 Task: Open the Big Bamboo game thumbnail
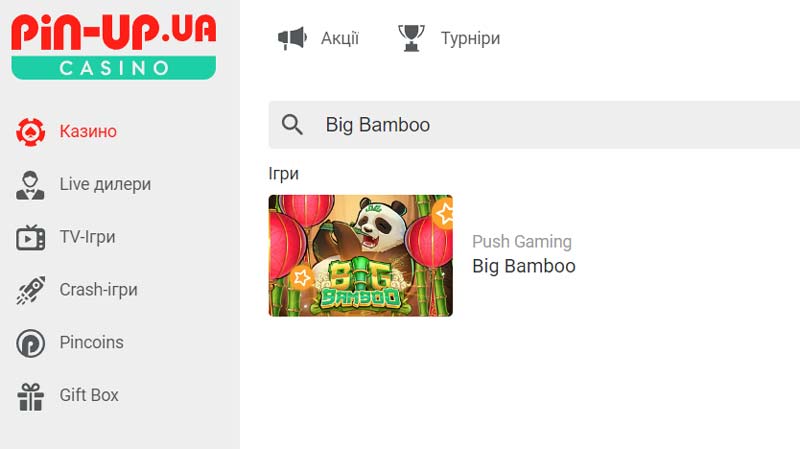[x=360, y=256]
